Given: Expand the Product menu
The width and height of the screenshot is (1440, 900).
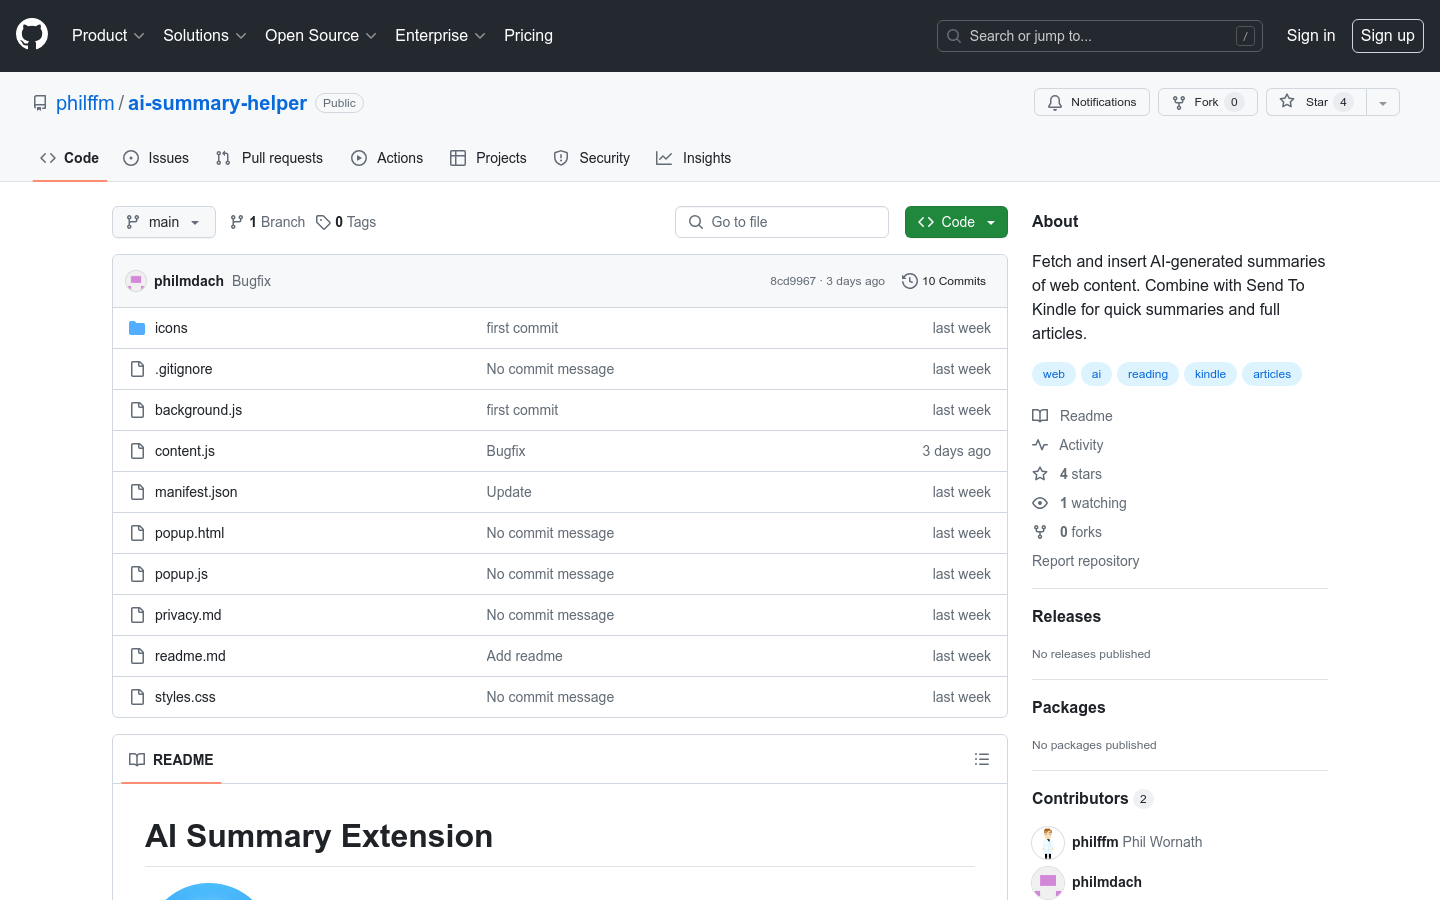Looking at the screenshot, I should pyautogui.click(x=108, y=35).
